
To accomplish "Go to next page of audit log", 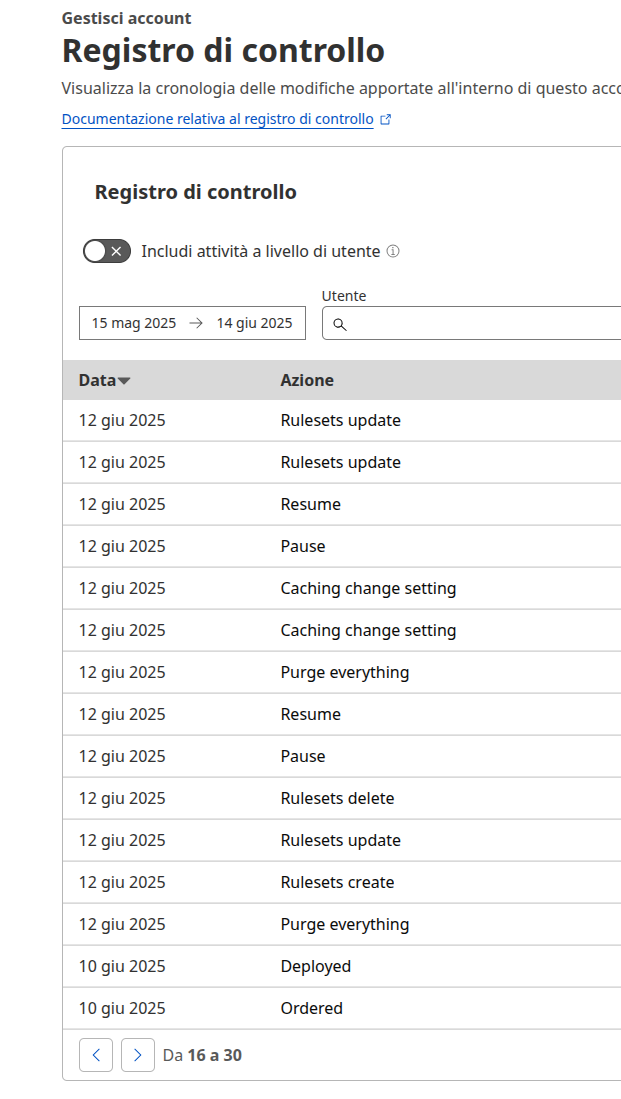I will point(138,1055).
